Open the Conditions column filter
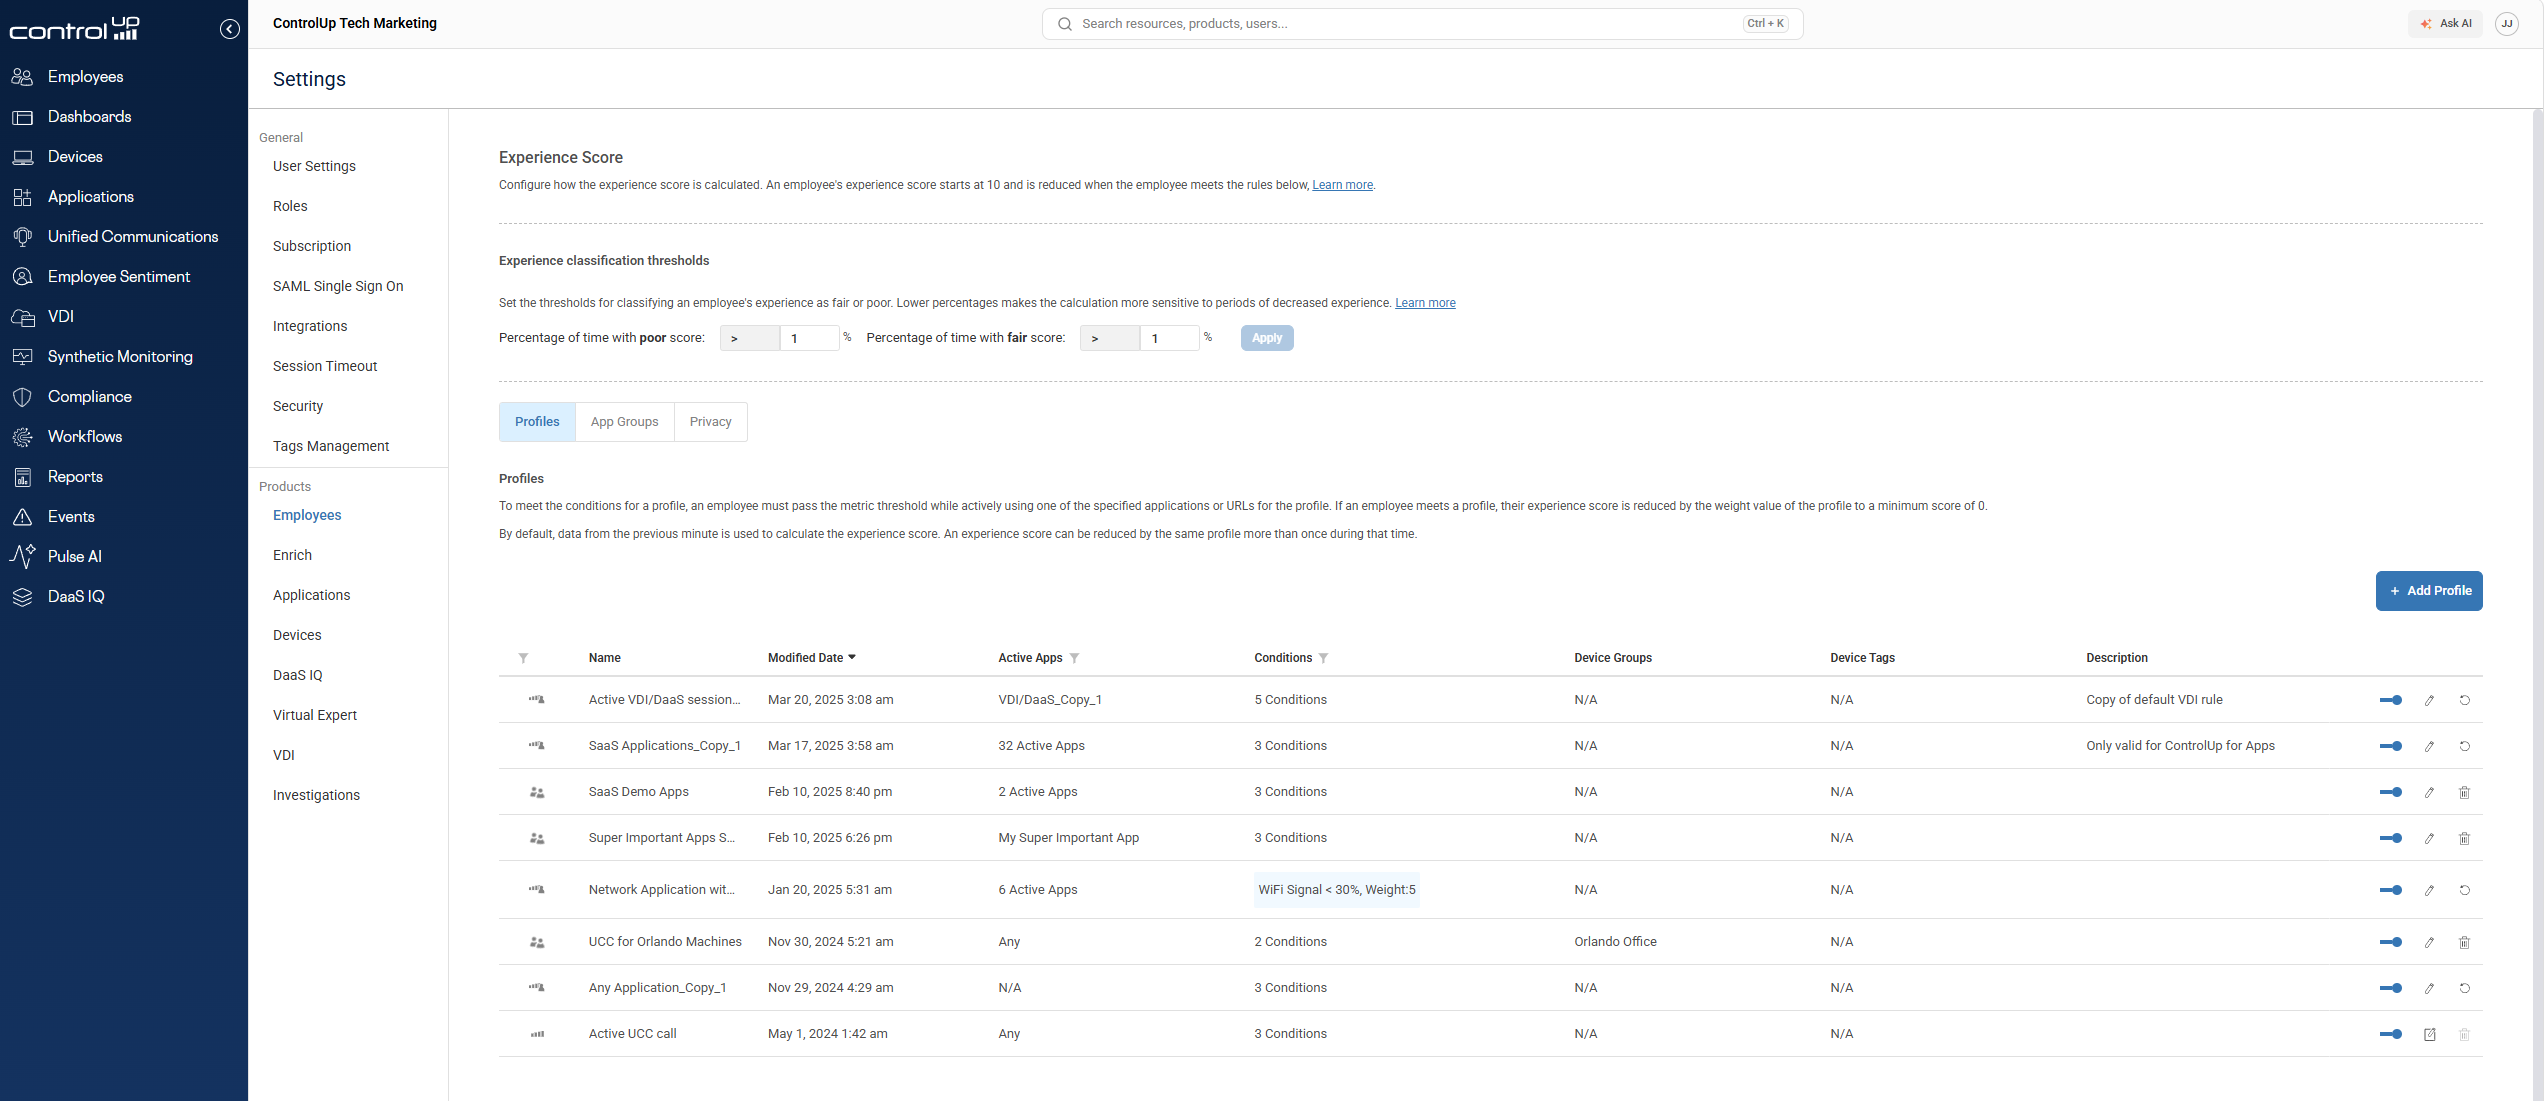Screen dimensions: 2545x1101 1323,658
